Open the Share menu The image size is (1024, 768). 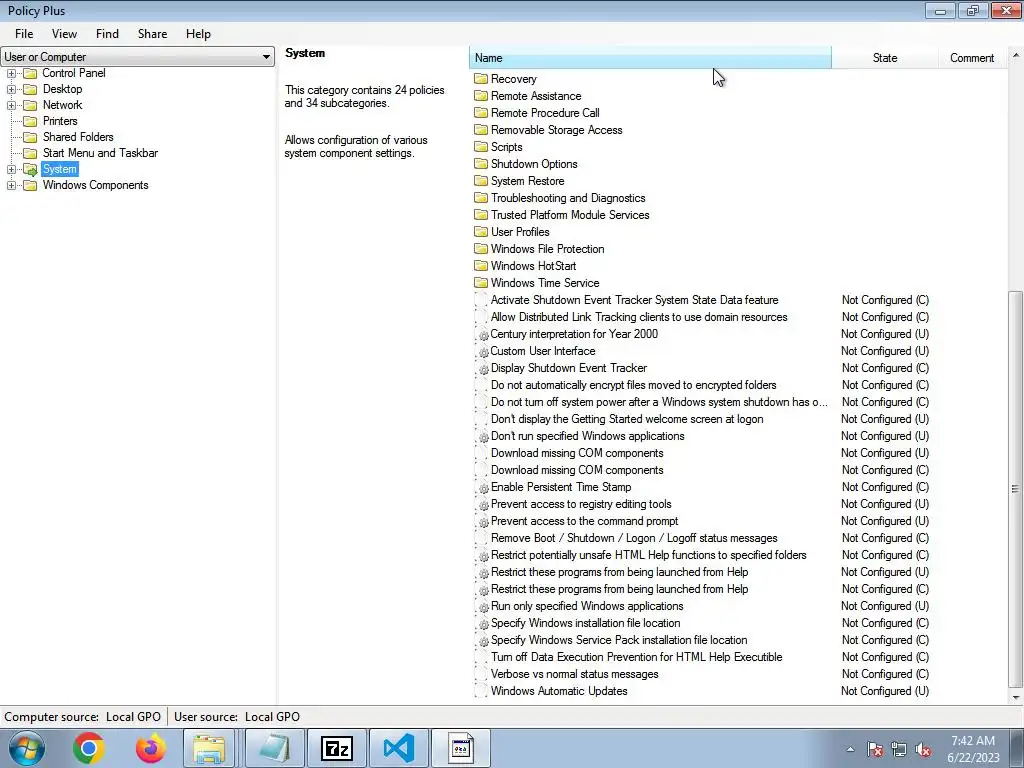[152, 34]
